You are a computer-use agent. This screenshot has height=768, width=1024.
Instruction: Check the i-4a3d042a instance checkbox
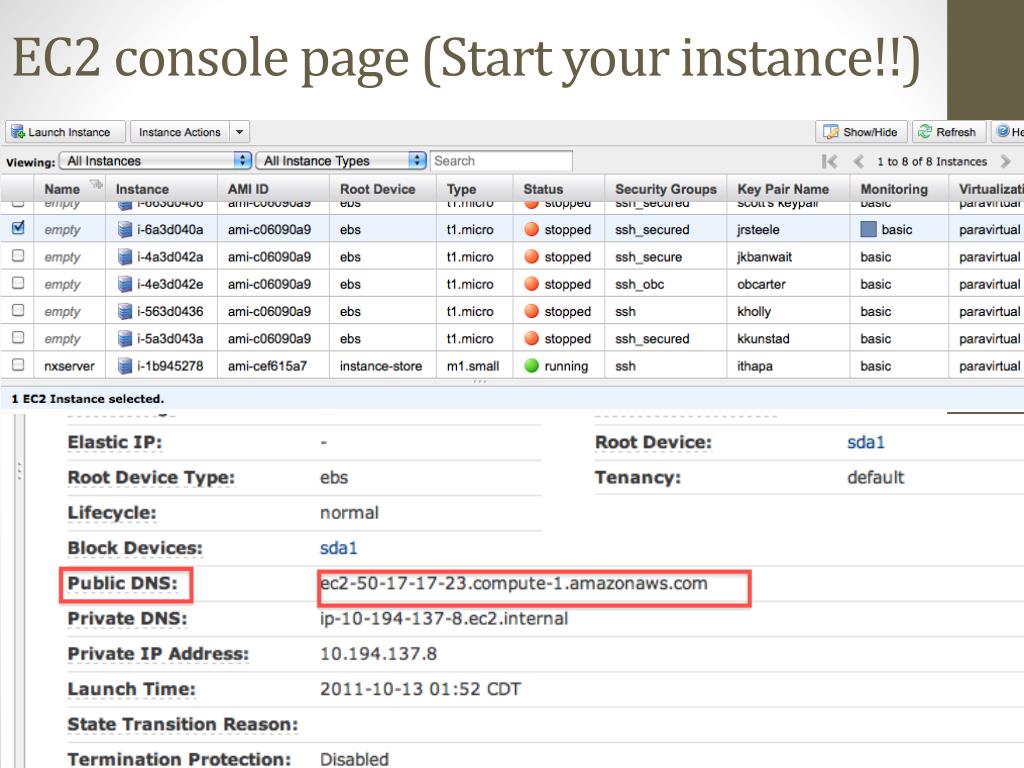click(18, 255)
